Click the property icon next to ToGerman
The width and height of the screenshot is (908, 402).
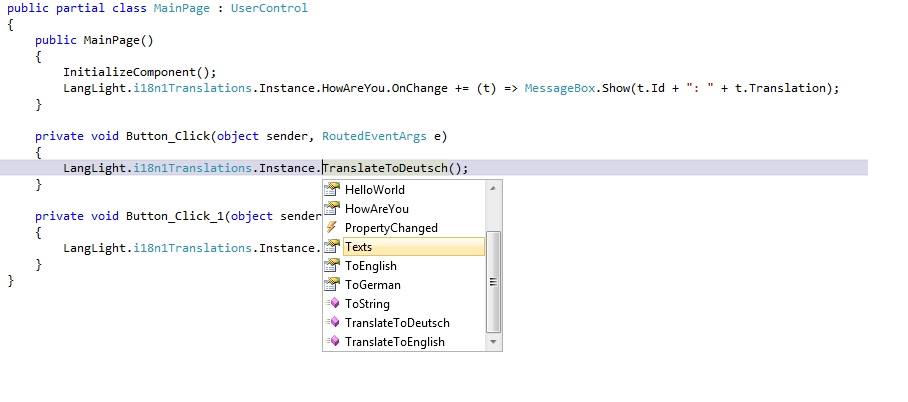coord(333,285)
